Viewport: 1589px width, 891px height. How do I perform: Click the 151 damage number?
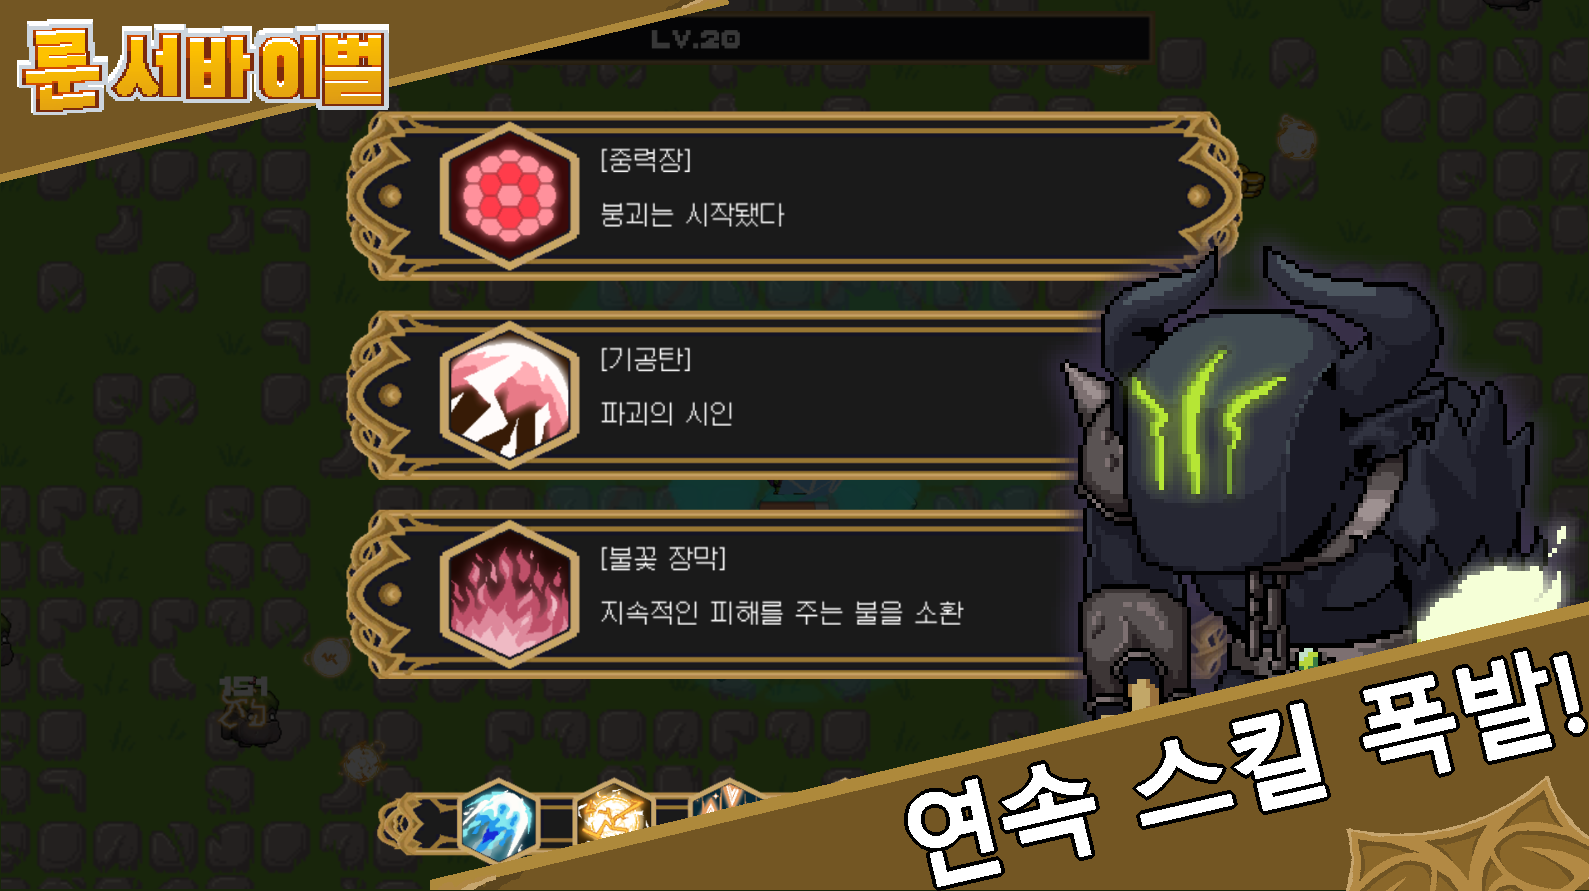[244, 686]
